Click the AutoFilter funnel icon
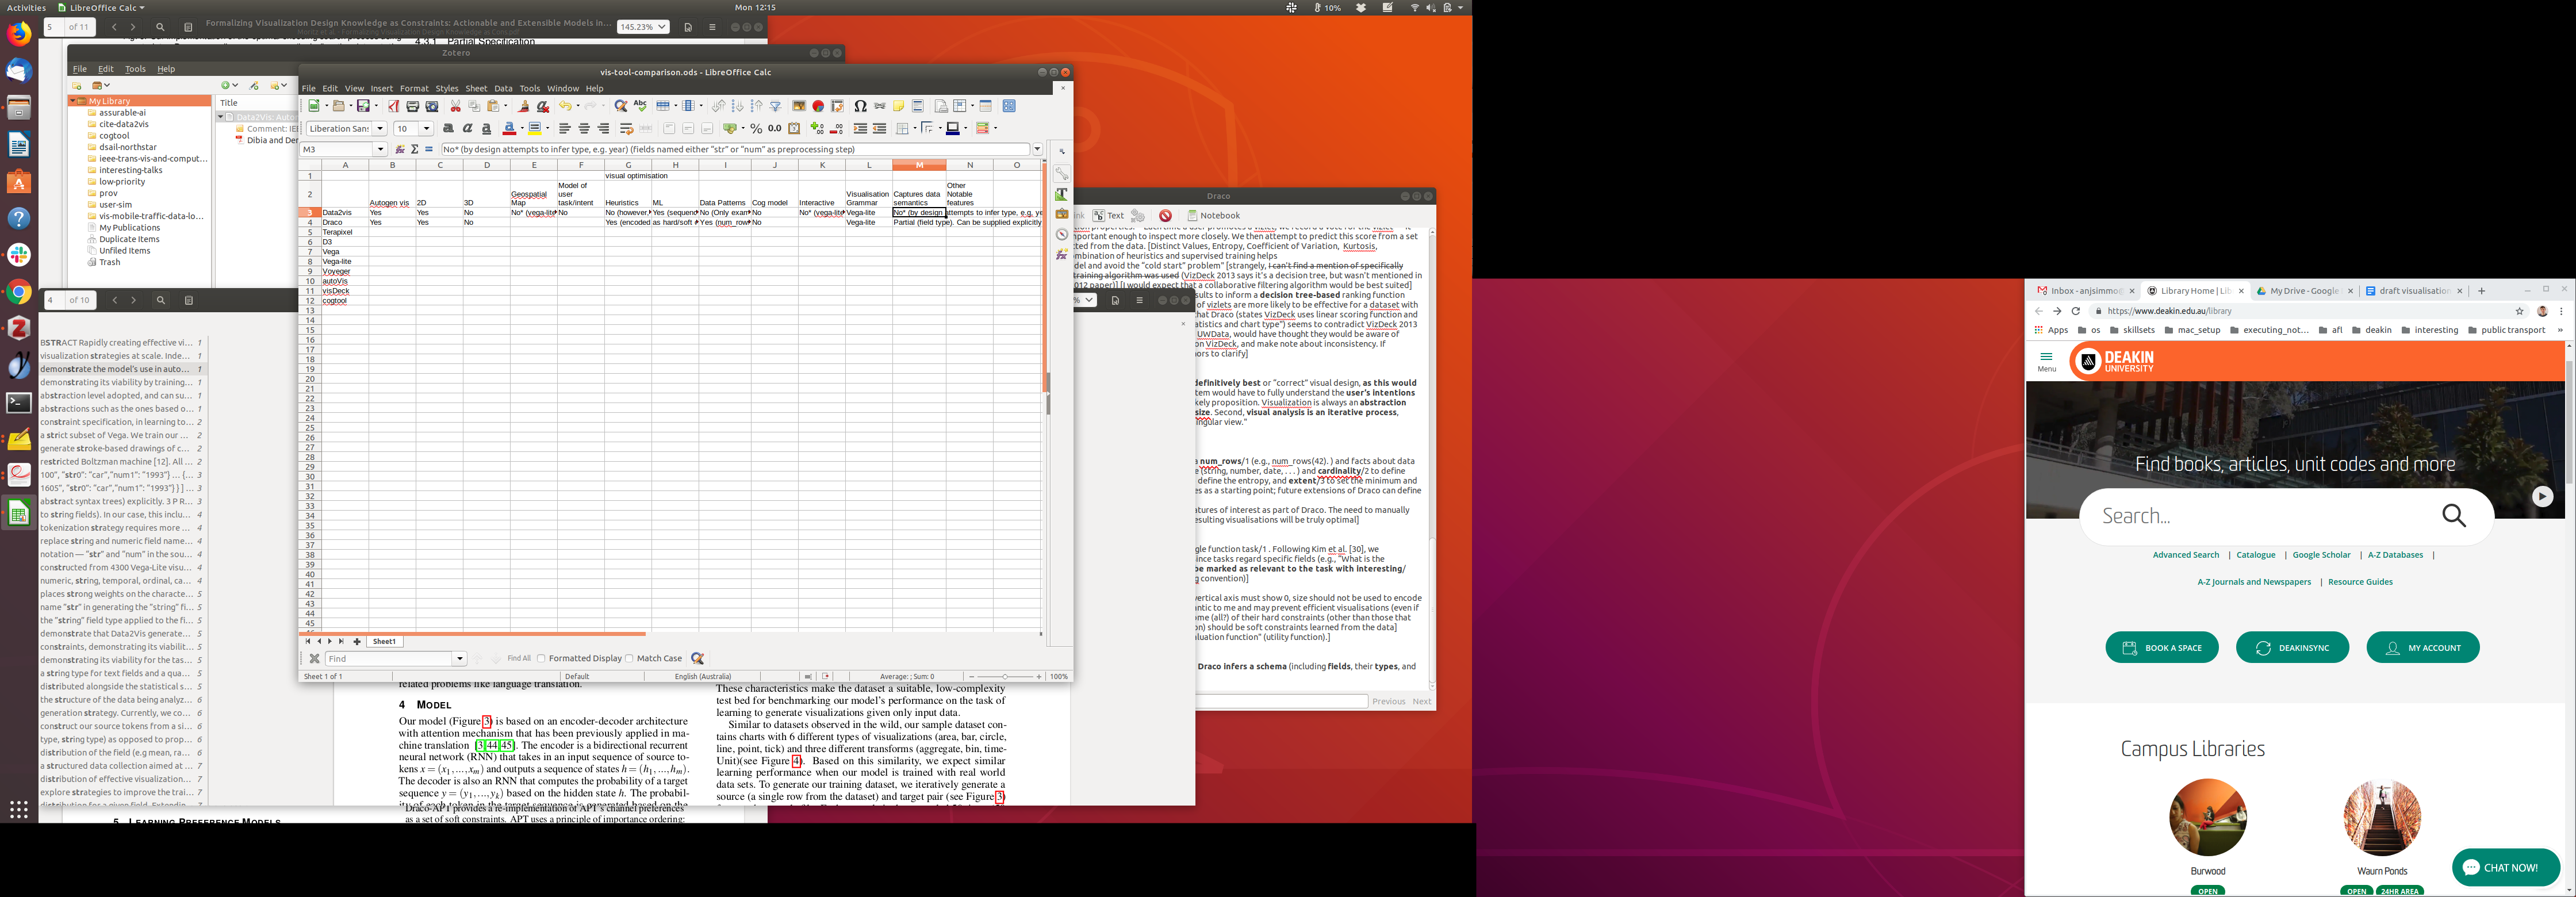Viewport: 2576px width, 897px height. [775, 106]
